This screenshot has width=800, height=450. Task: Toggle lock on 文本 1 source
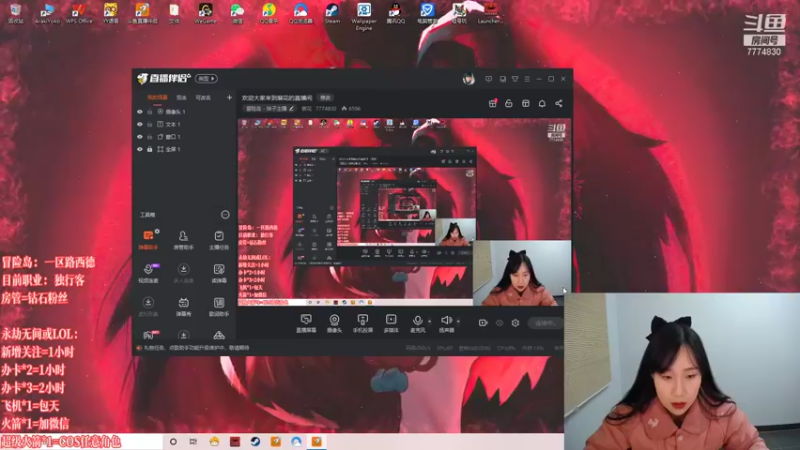[x=149, y=124]
